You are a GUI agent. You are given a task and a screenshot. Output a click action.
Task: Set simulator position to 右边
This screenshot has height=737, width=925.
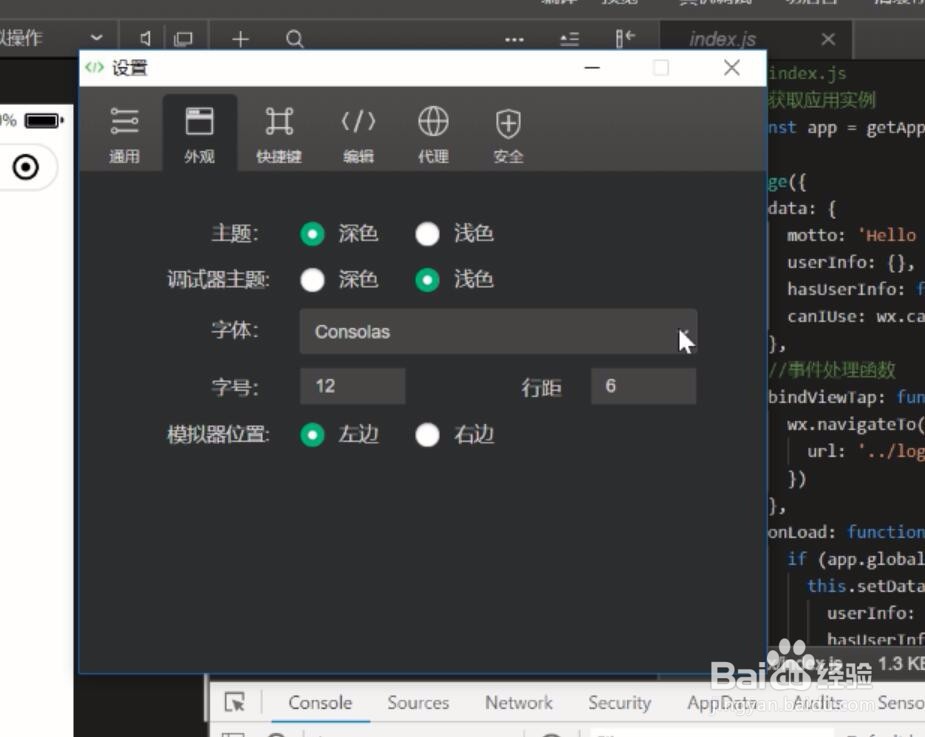click(428, 435)
